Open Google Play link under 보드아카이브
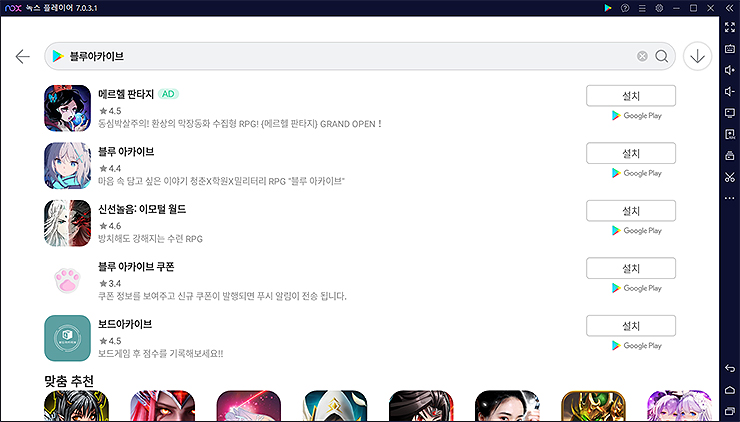The width and height of the screenshot is (740, 422). (637, 346)
